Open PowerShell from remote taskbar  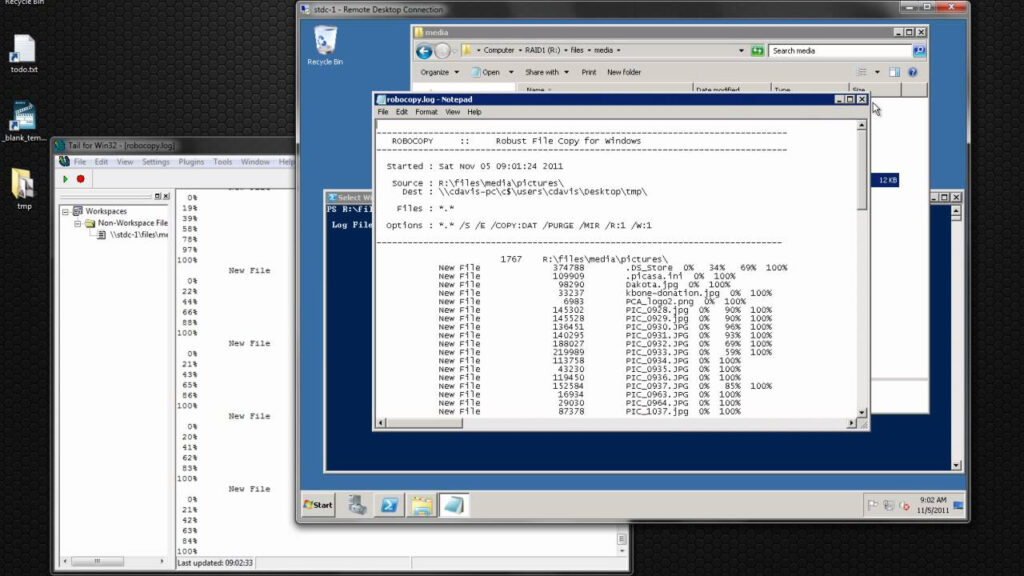[x=389, y=505]
